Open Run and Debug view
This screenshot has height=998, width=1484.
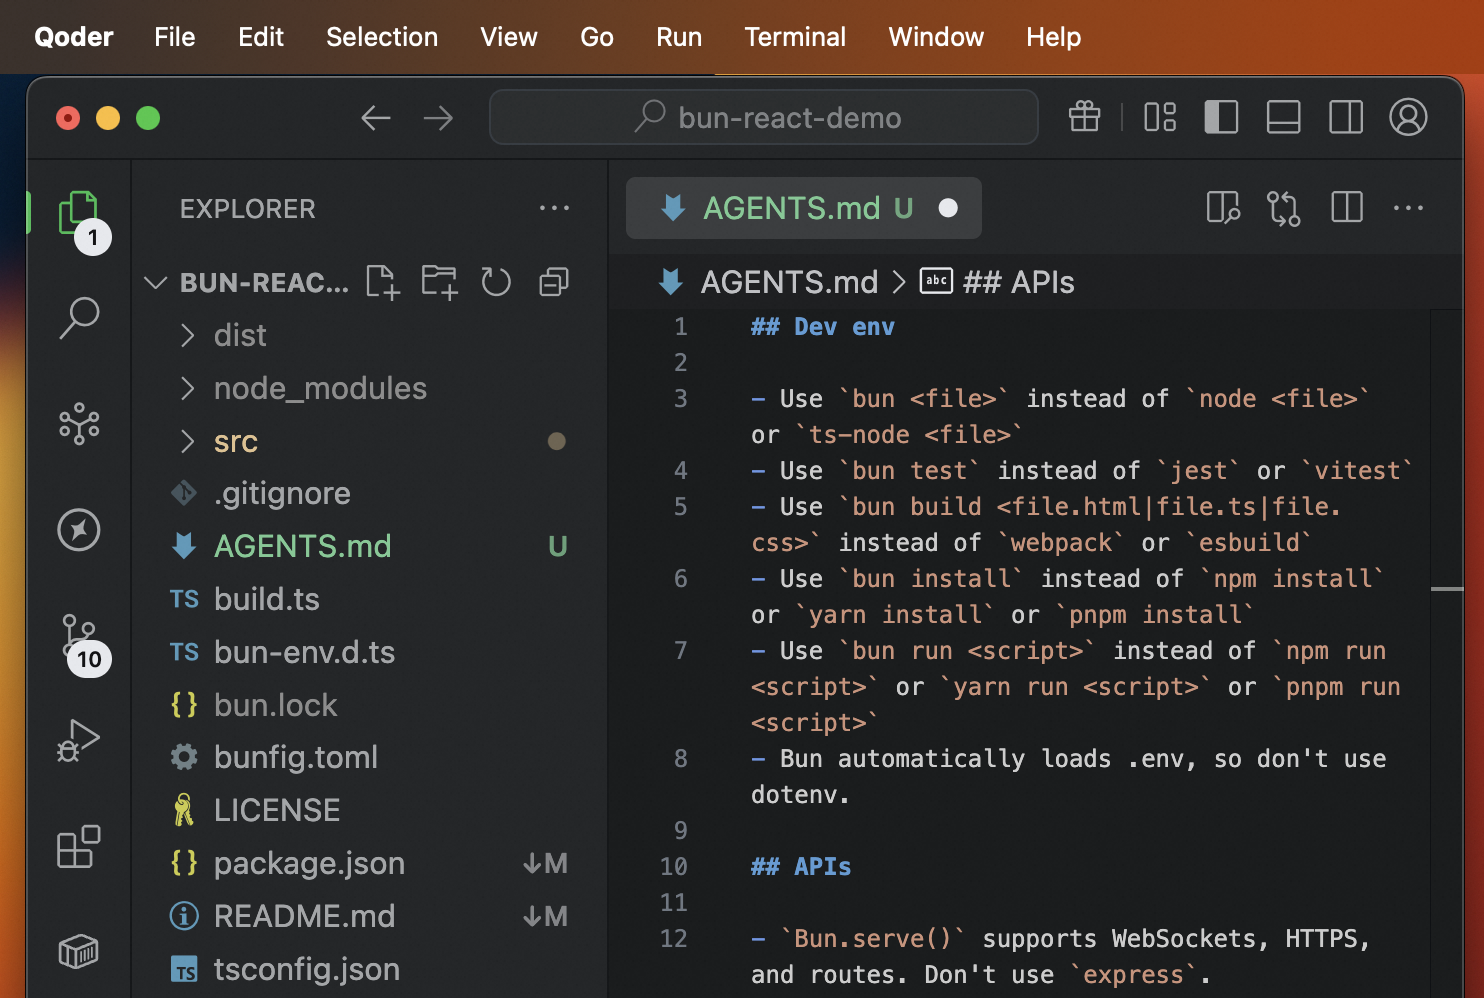coord(79,741)
